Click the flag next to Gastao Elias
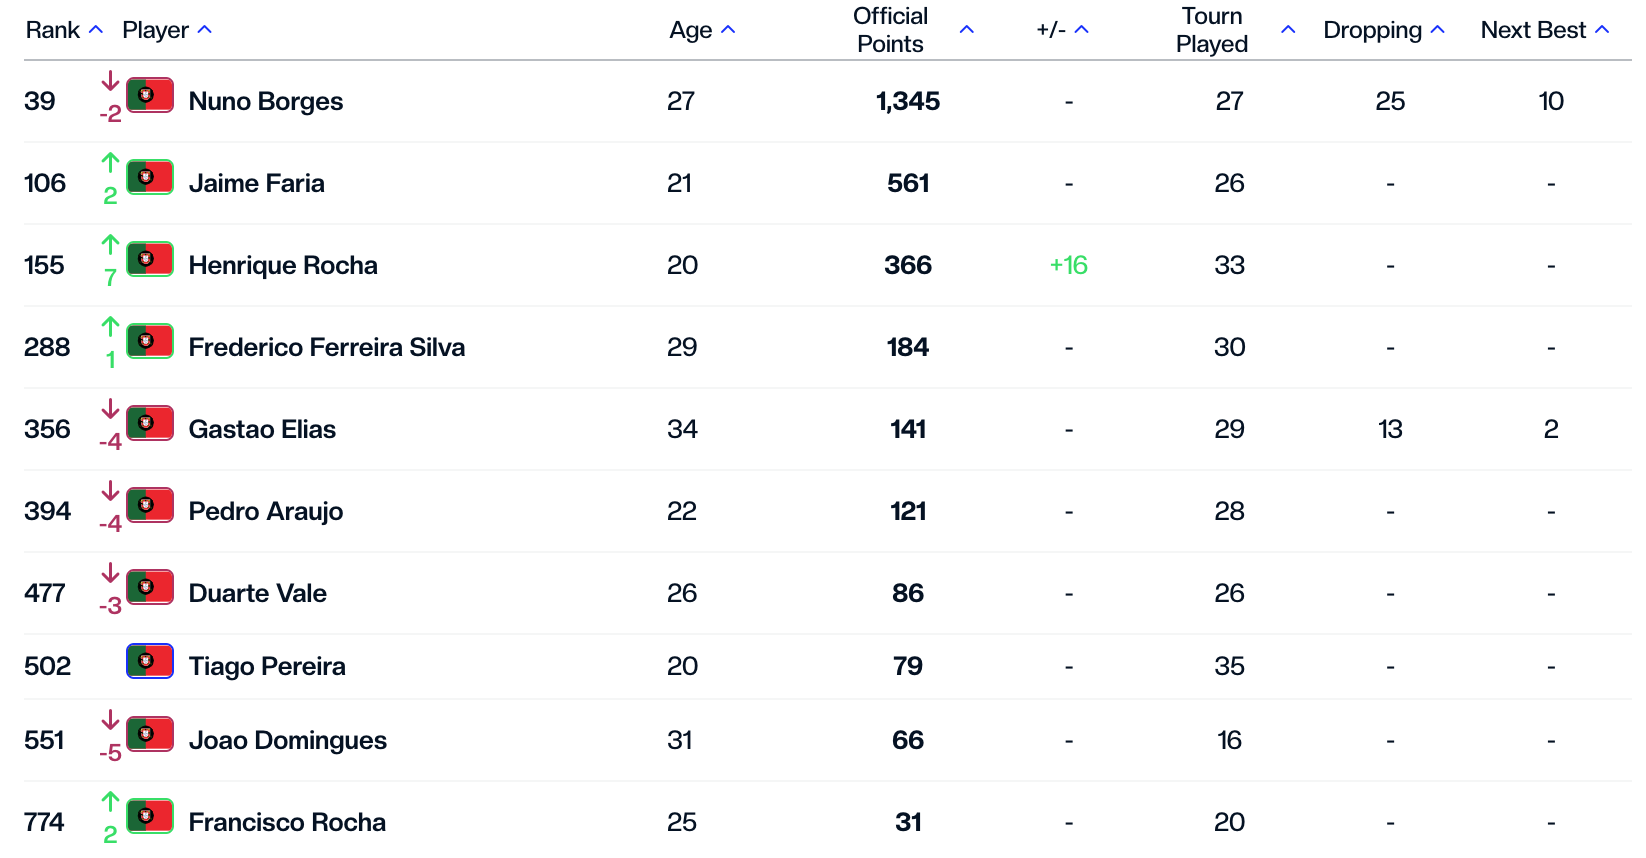The width and height of the screenshot is (1646, 858). [150, 423]
